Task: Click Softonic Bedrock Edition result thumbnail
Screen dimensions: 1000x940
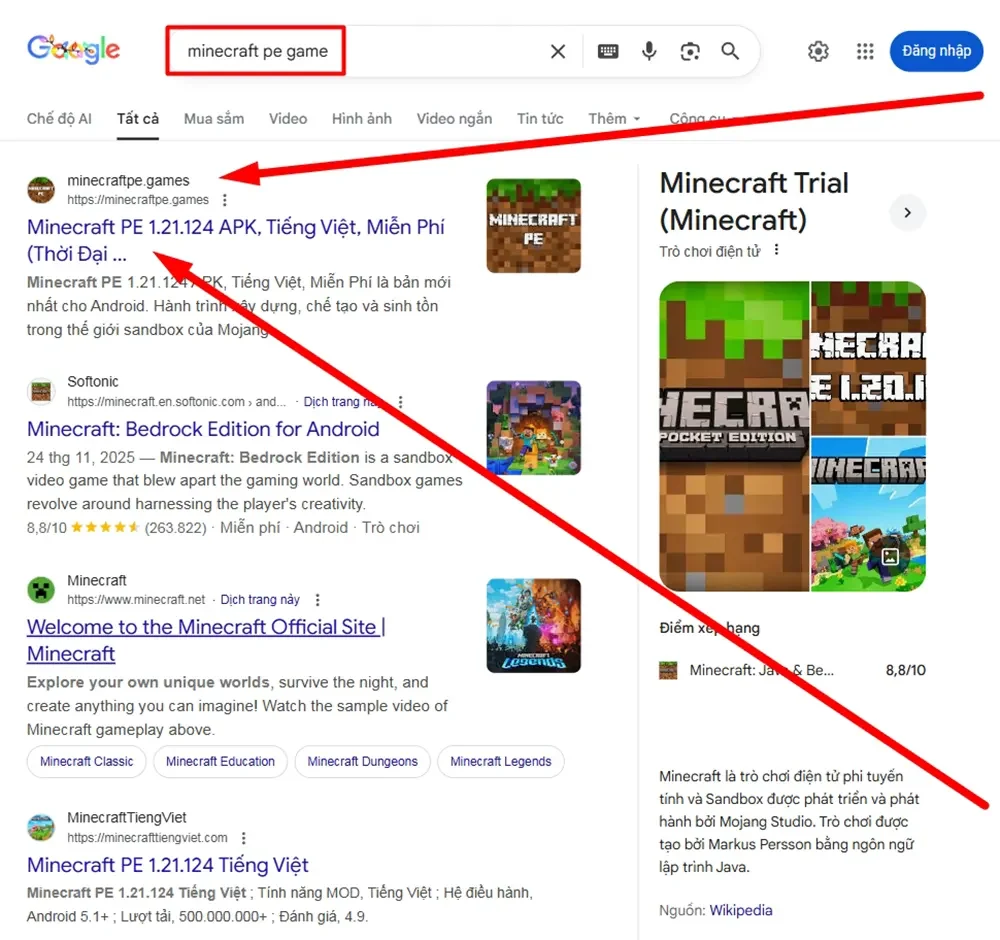Action: click(x=534, y=428)
